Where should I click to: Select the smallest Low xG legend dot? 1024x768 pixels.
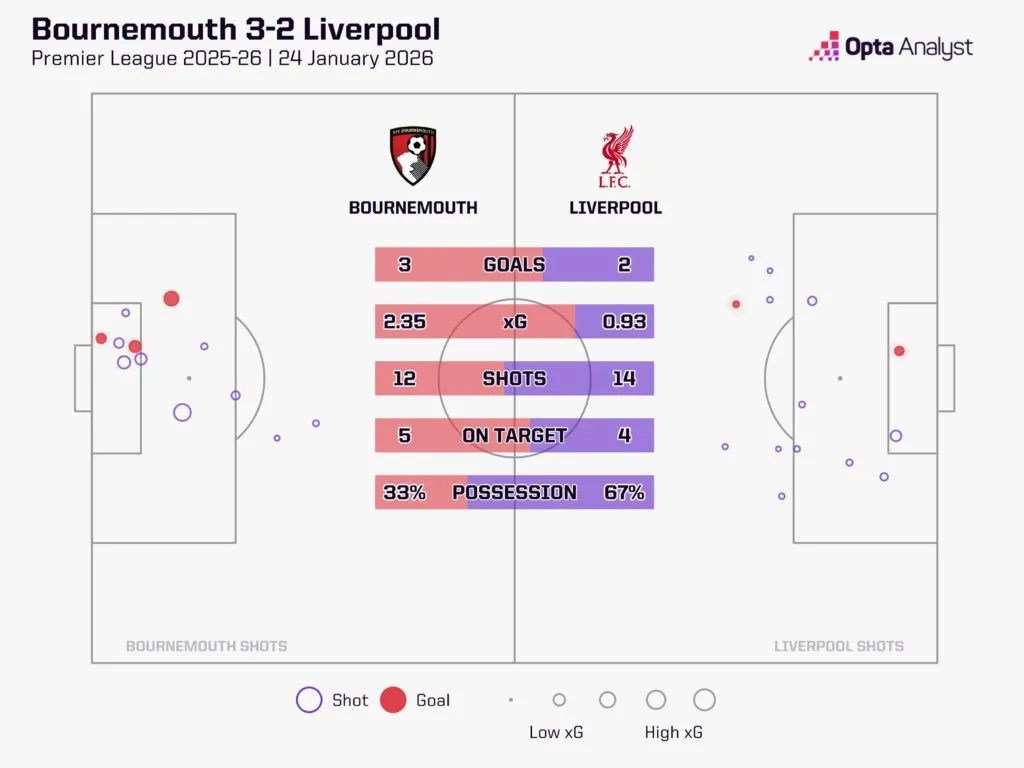point(511,700)
